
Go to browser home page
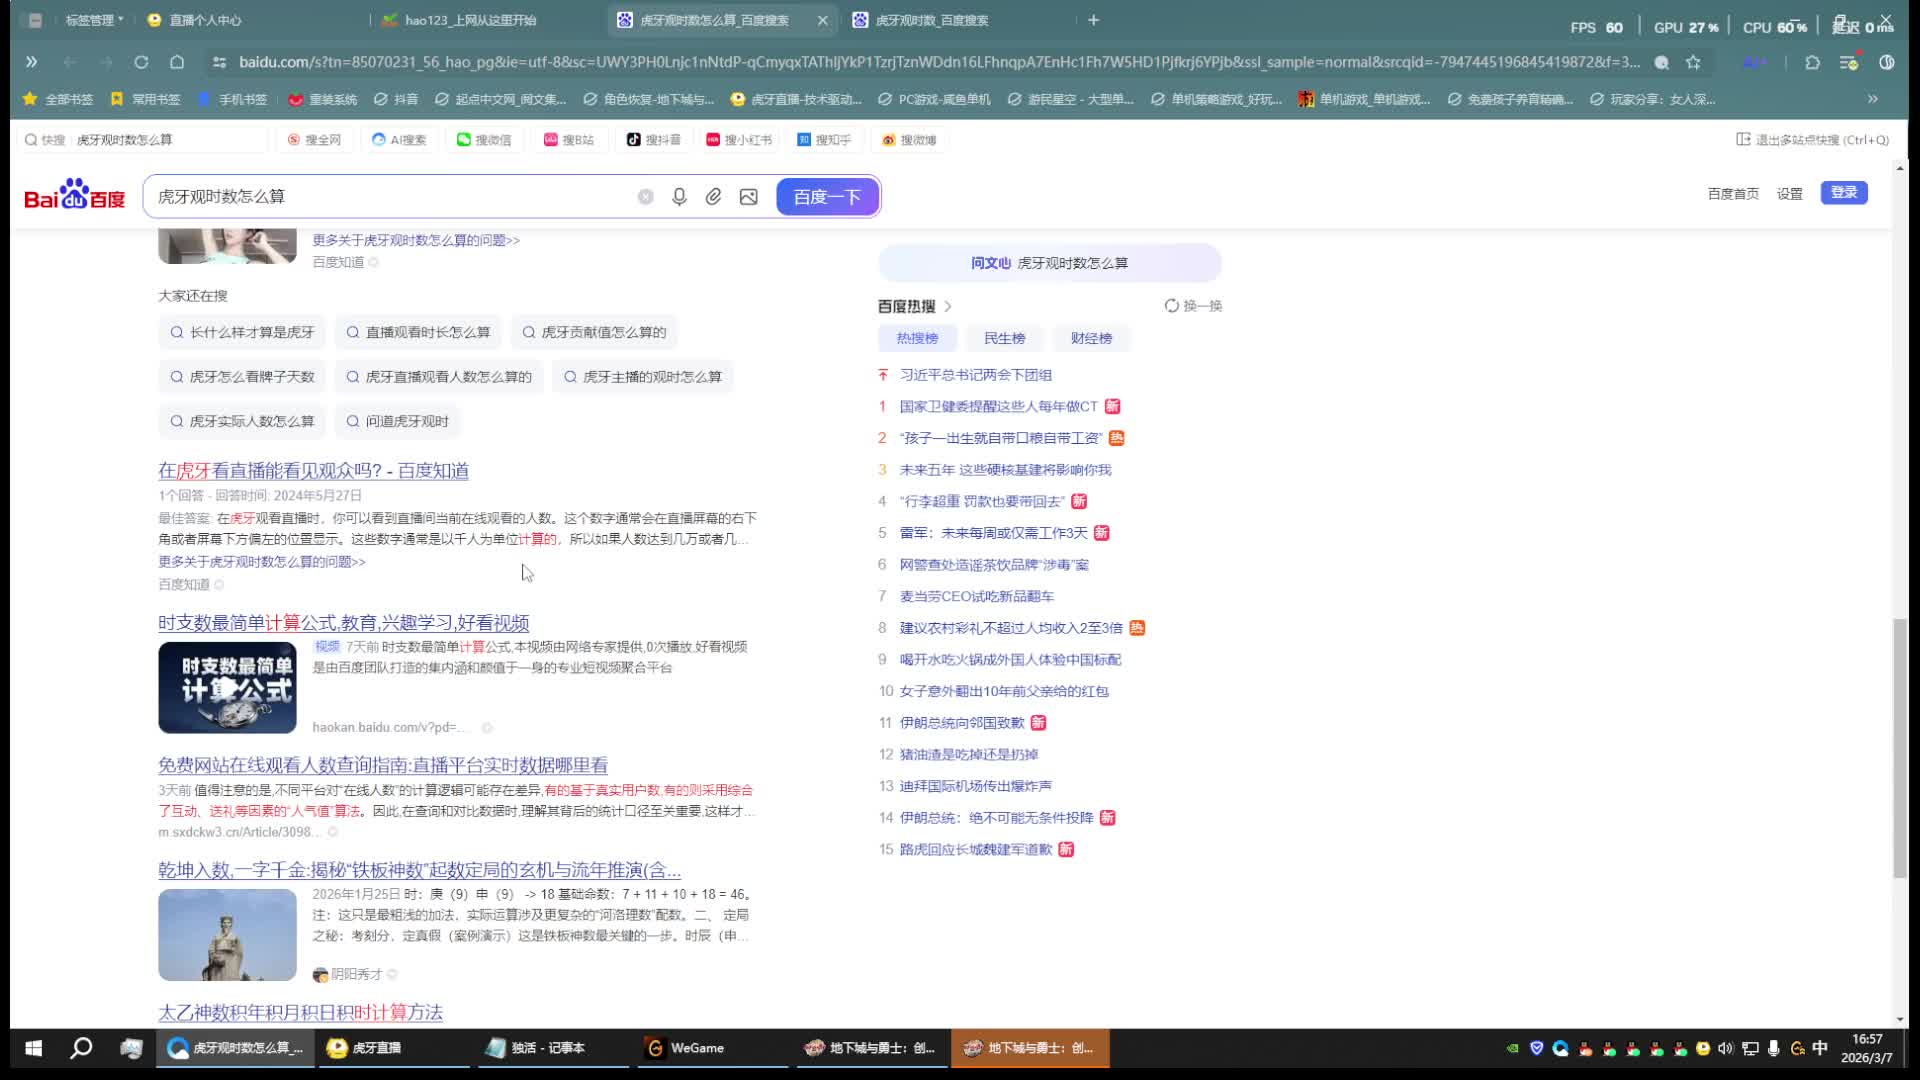[x=177, y=62]
